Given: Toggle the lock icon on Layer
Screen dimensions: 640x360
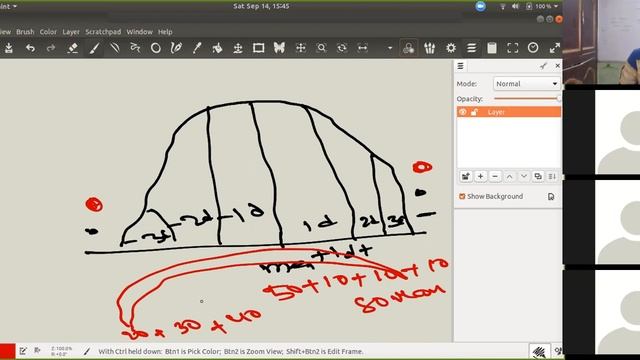Looking at the screenshot, I should (474, 112).
